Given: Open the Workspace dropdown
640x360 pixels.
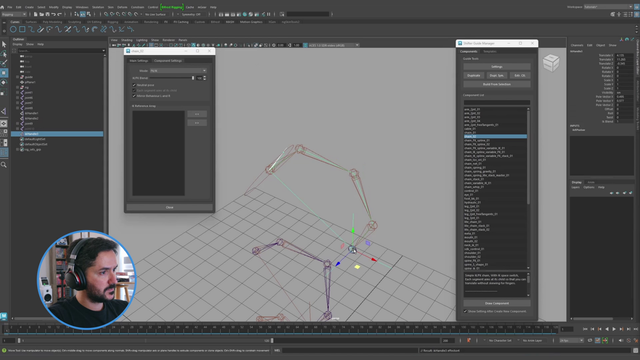Looking at the screenshot, I should (x=608, y=7).
